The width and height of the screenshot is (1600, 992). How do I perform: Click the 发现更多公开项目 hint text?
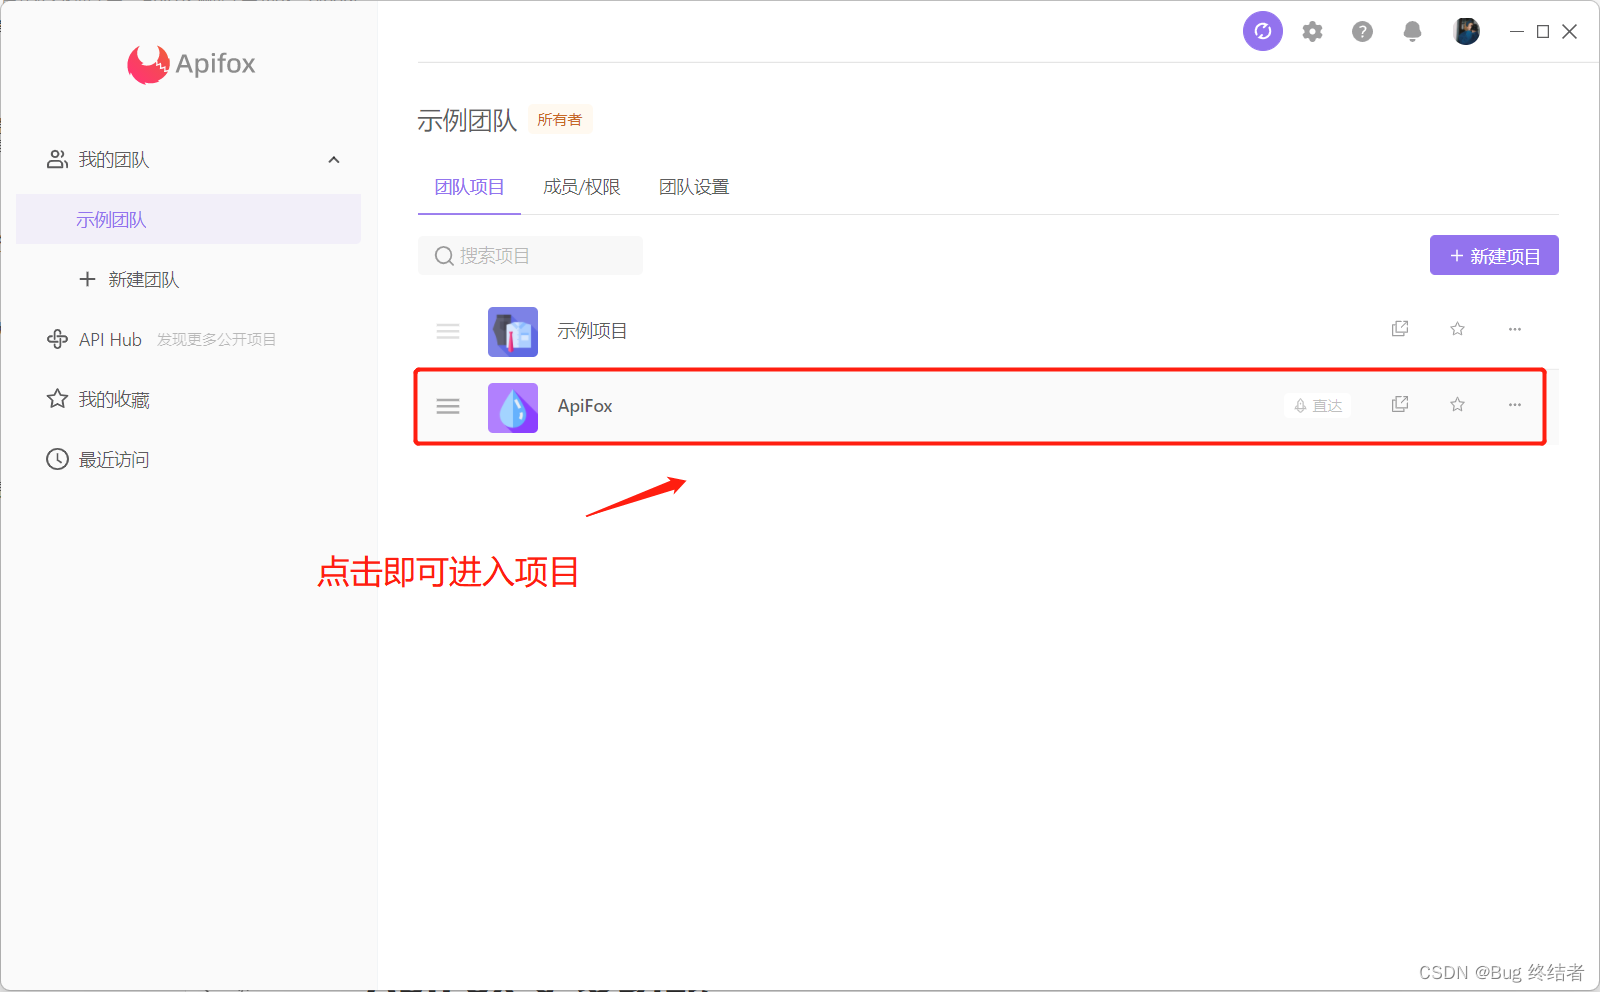216,340
